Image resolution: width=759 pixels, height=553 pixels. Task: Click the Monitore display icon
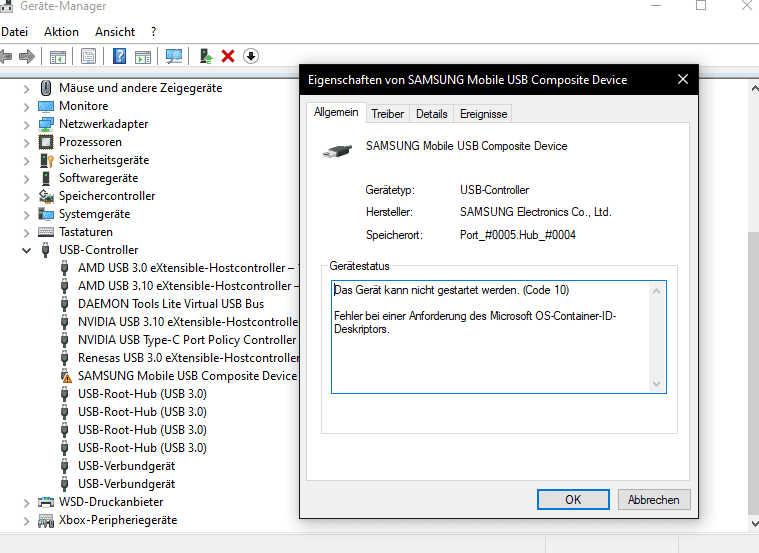(46, 106)
